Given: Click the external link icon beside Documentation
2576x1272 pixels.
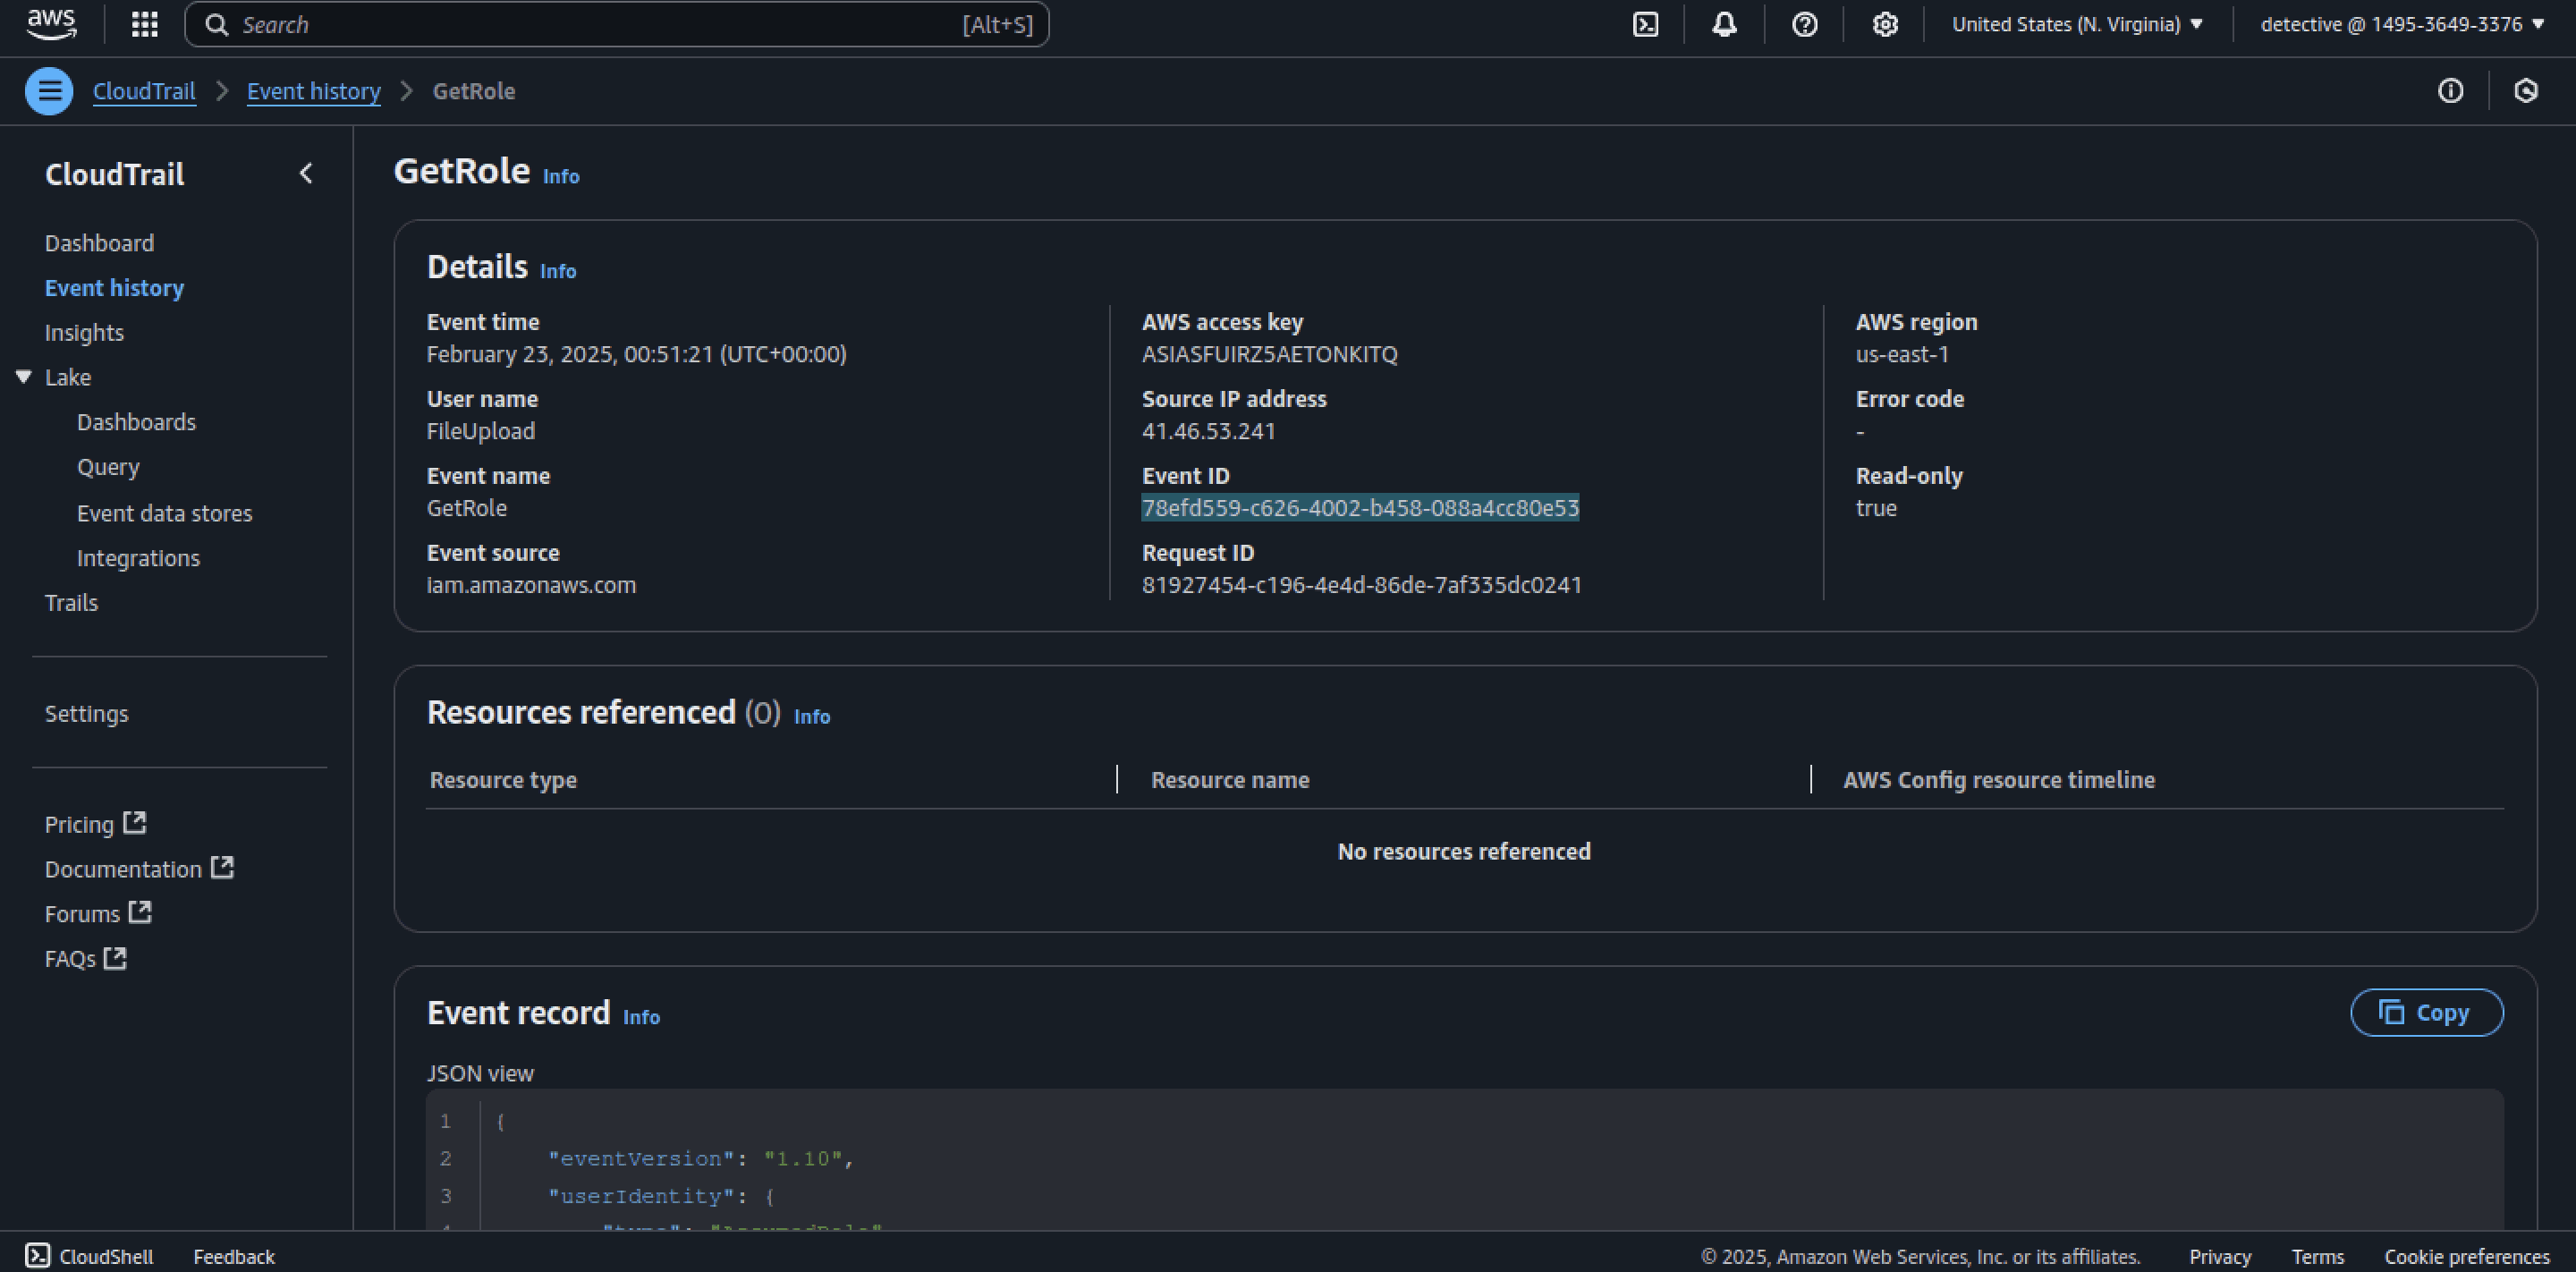Looking at the screenshot, I should [223, 868].
